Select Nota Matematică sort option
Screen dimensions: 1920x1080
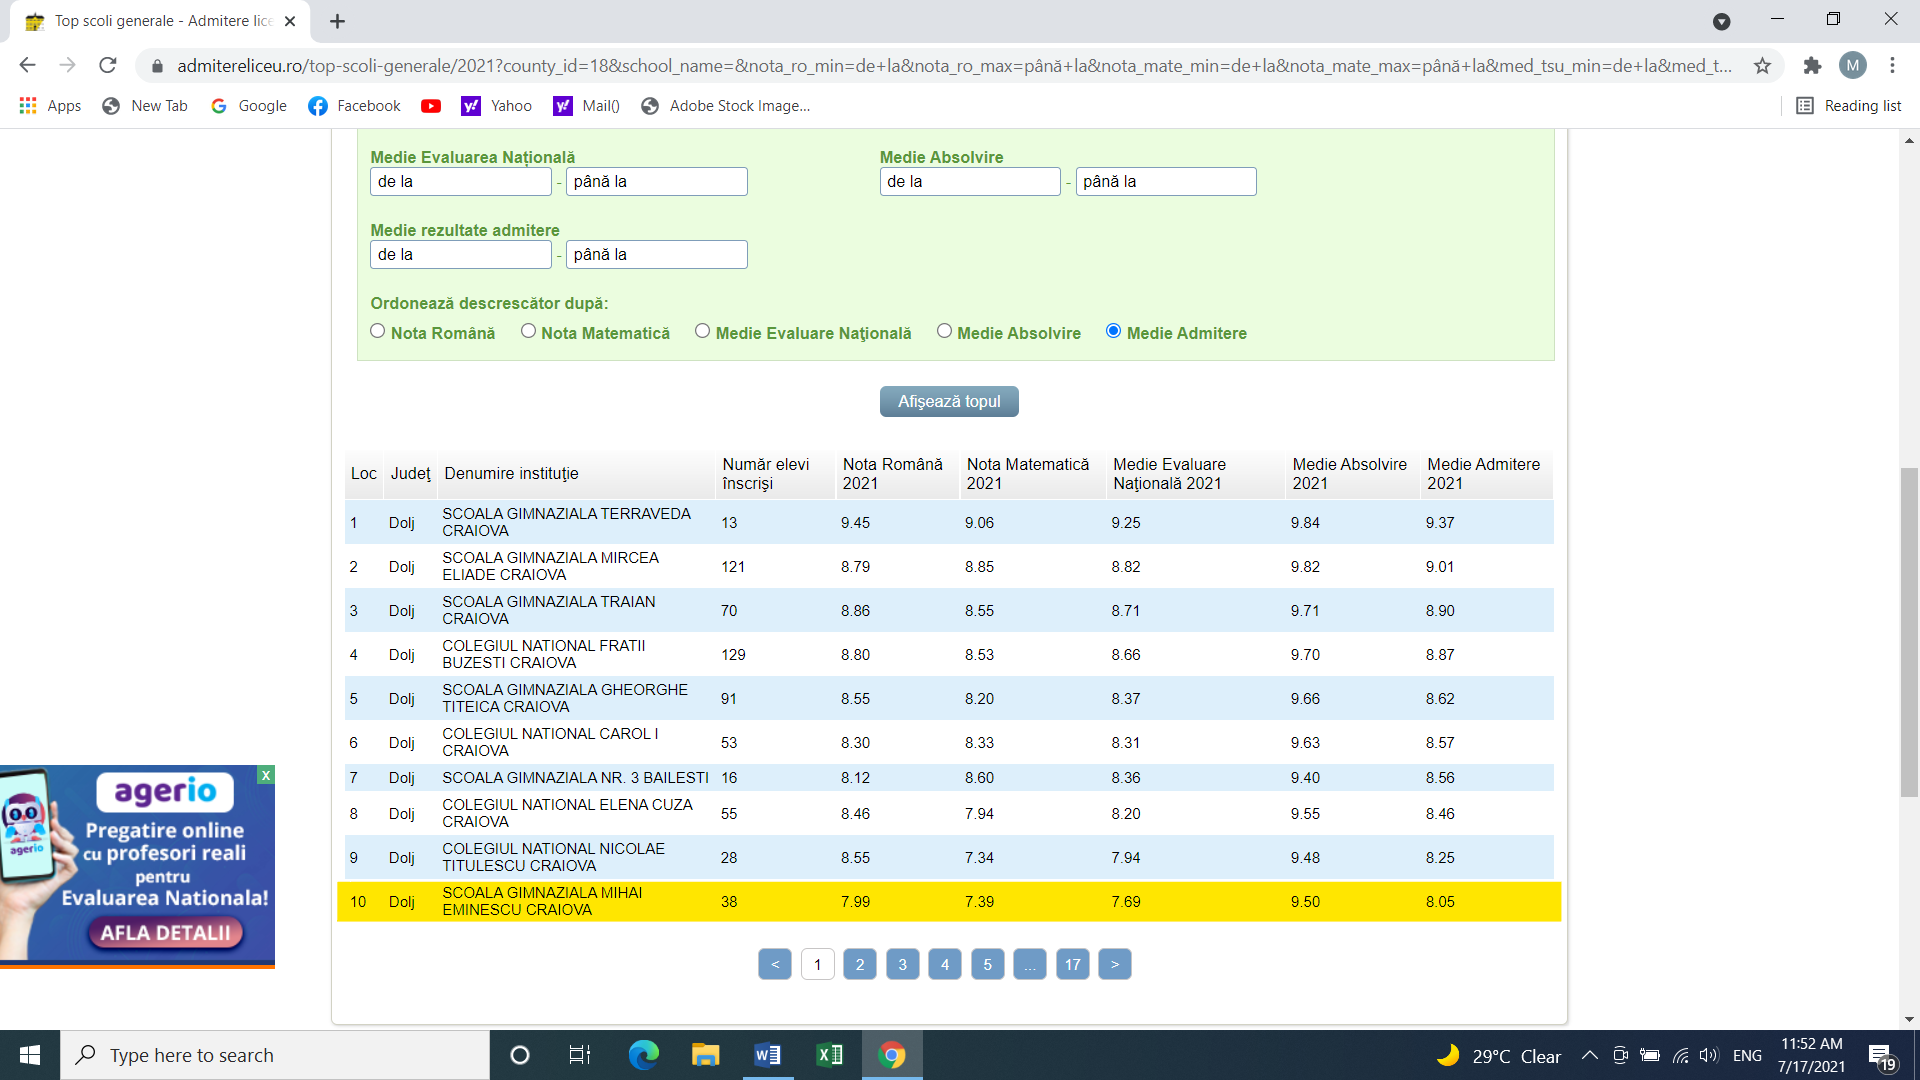tap(528, 331)
